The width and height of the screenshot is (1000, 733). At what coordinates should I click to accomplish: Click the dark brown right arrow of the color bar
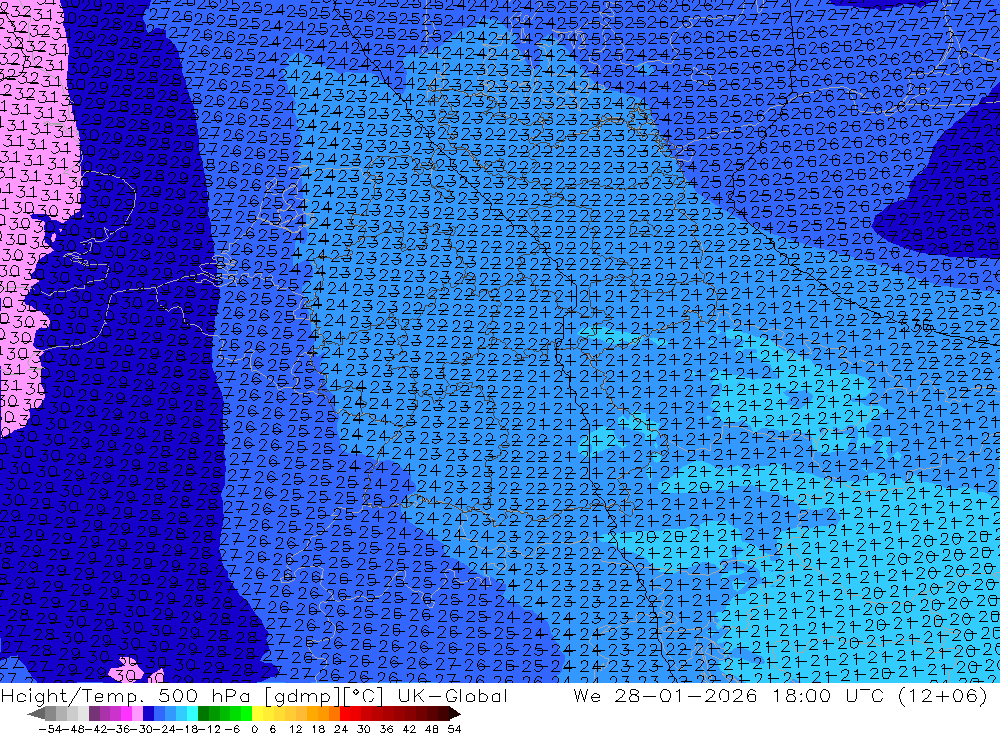(455, 714)
